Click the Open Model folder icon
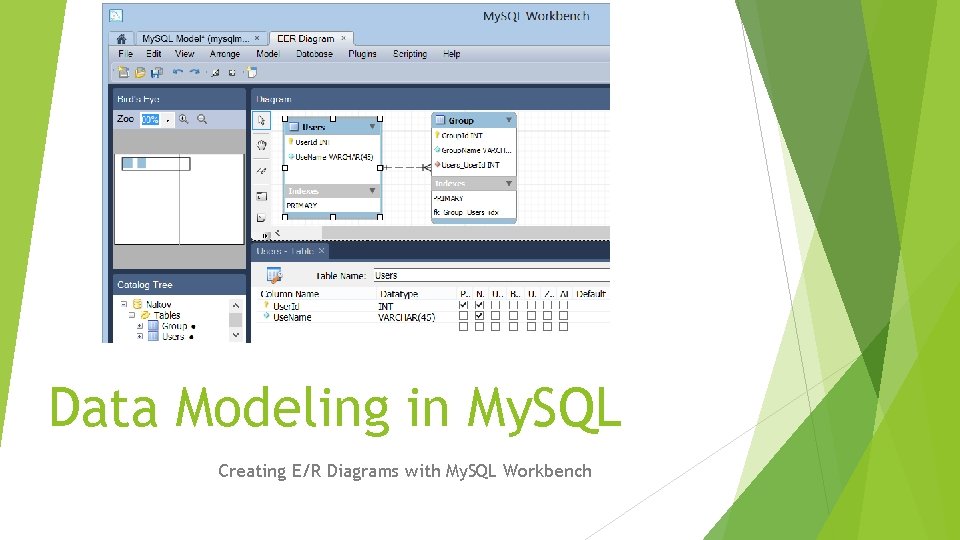The height and width of the screenshot is (540, 960). click(x=140, y=72)
